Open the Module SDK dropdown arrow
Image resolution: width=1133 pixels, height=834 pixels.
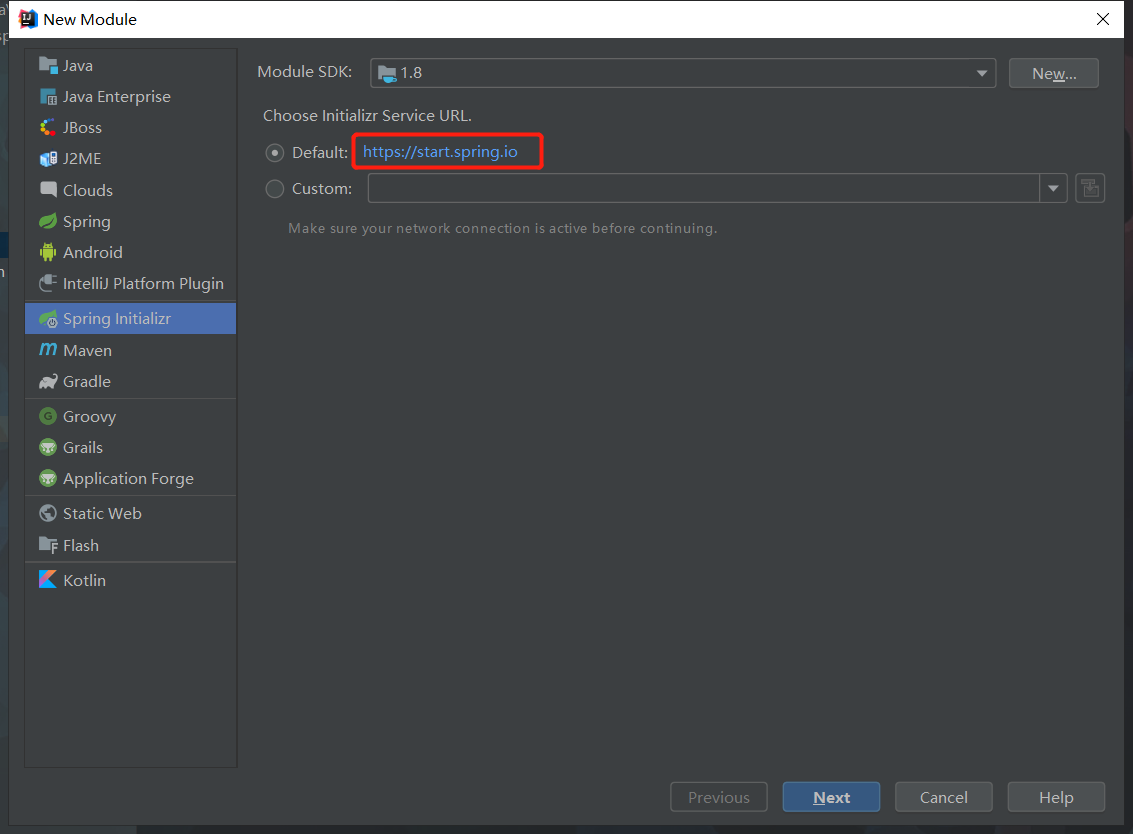[x=982, y=73]
